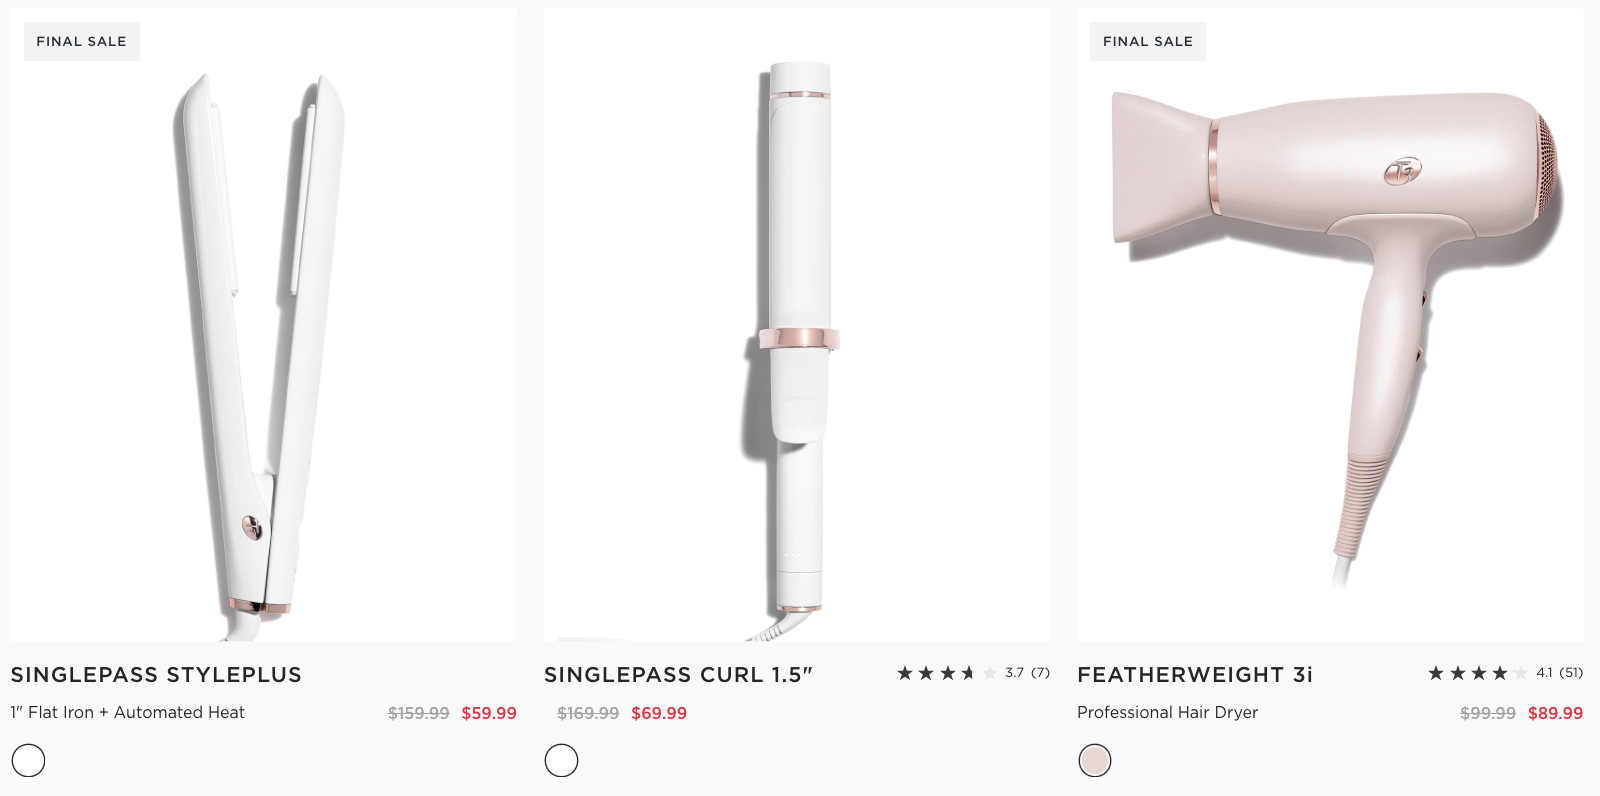Click the $69.99 sale price
Viewport: 1600px width, 796px height.
click(x=659, y=713)
